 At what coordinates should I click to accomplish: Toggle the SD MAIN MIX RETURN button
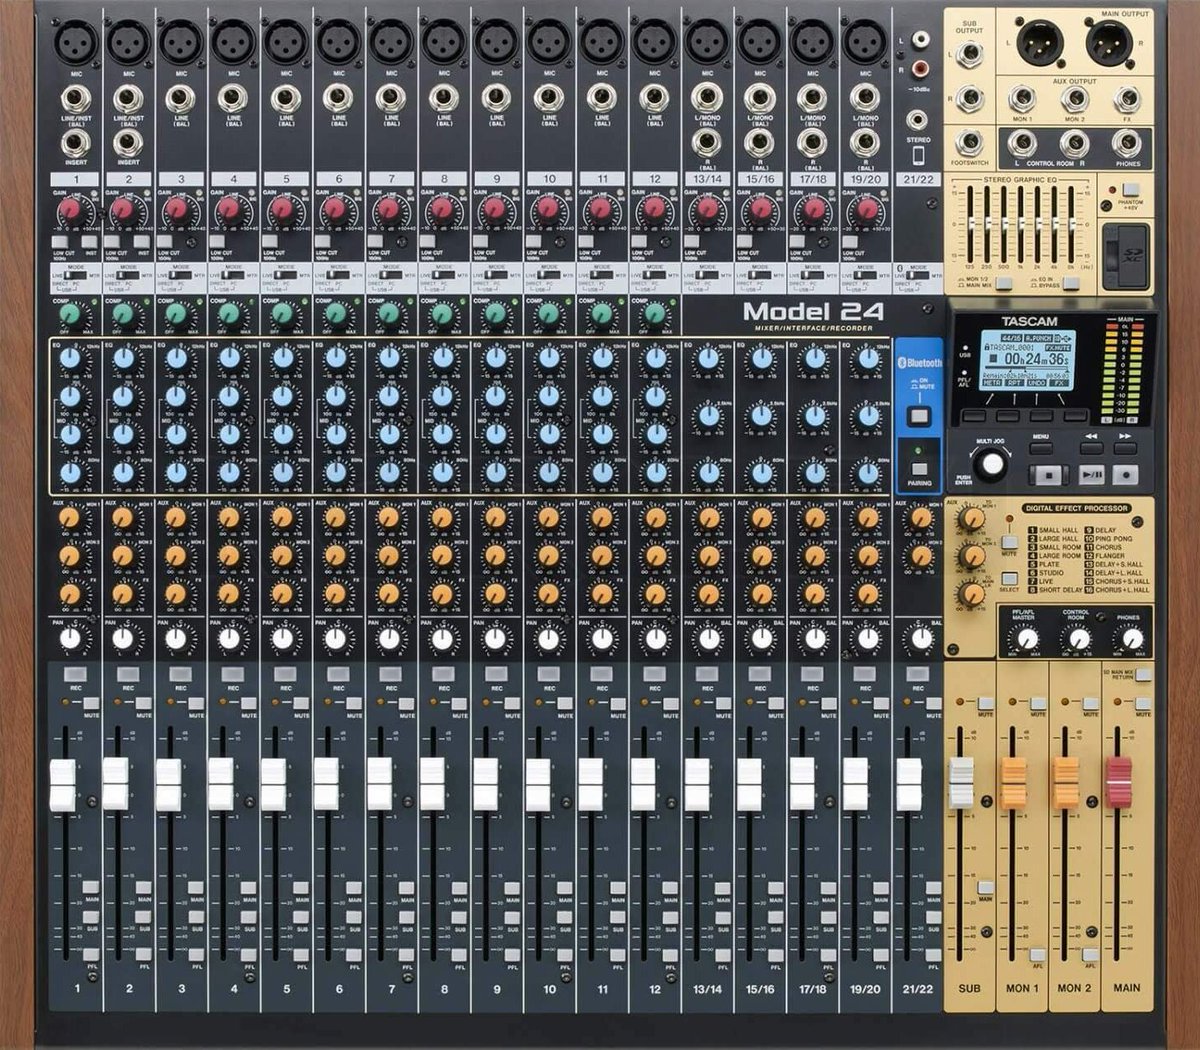tap(1143, 675)
